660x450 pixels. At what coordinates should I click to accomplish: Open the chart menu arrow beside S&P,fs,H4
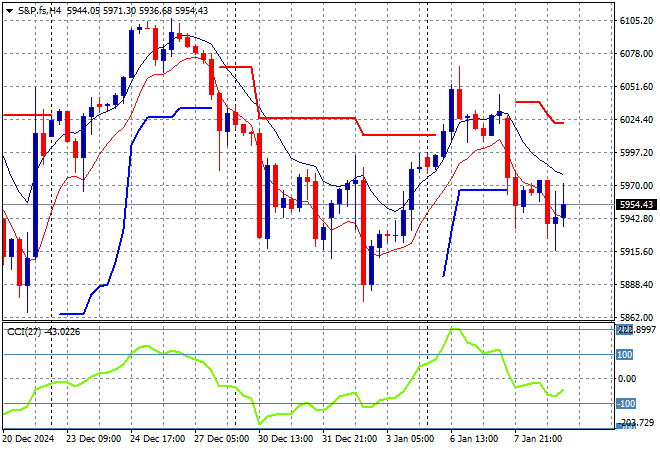(9, 9)
